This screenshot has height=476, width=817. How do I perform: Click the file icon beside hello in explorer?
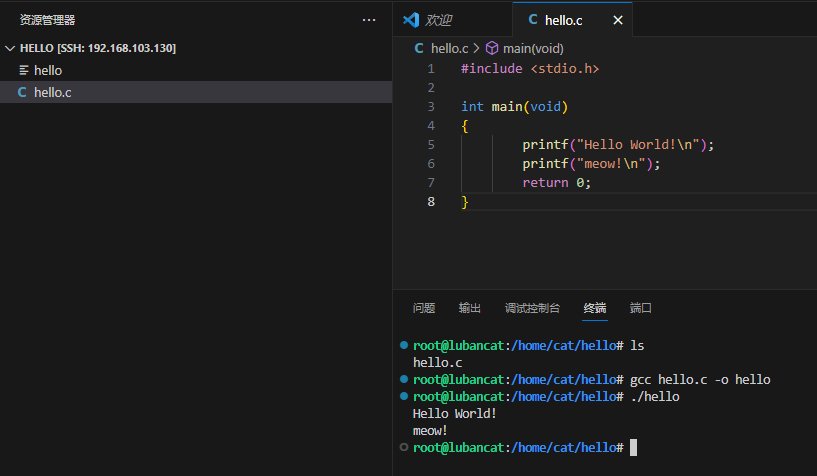coord(23,70)
